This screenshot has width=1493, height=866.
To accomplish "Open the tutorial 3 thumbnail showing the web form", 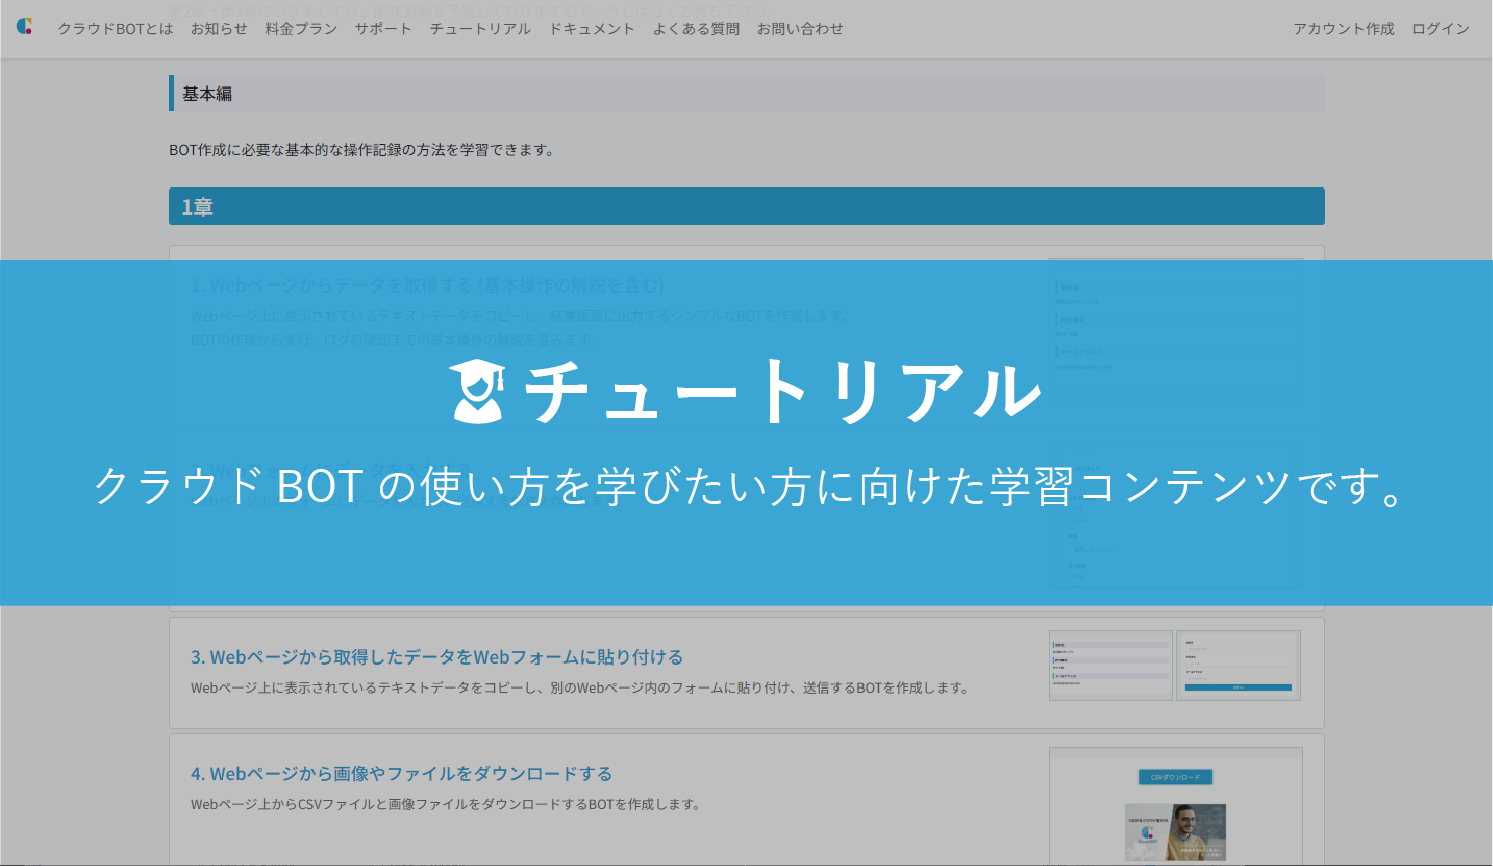I will click(x=1238, y=665).
